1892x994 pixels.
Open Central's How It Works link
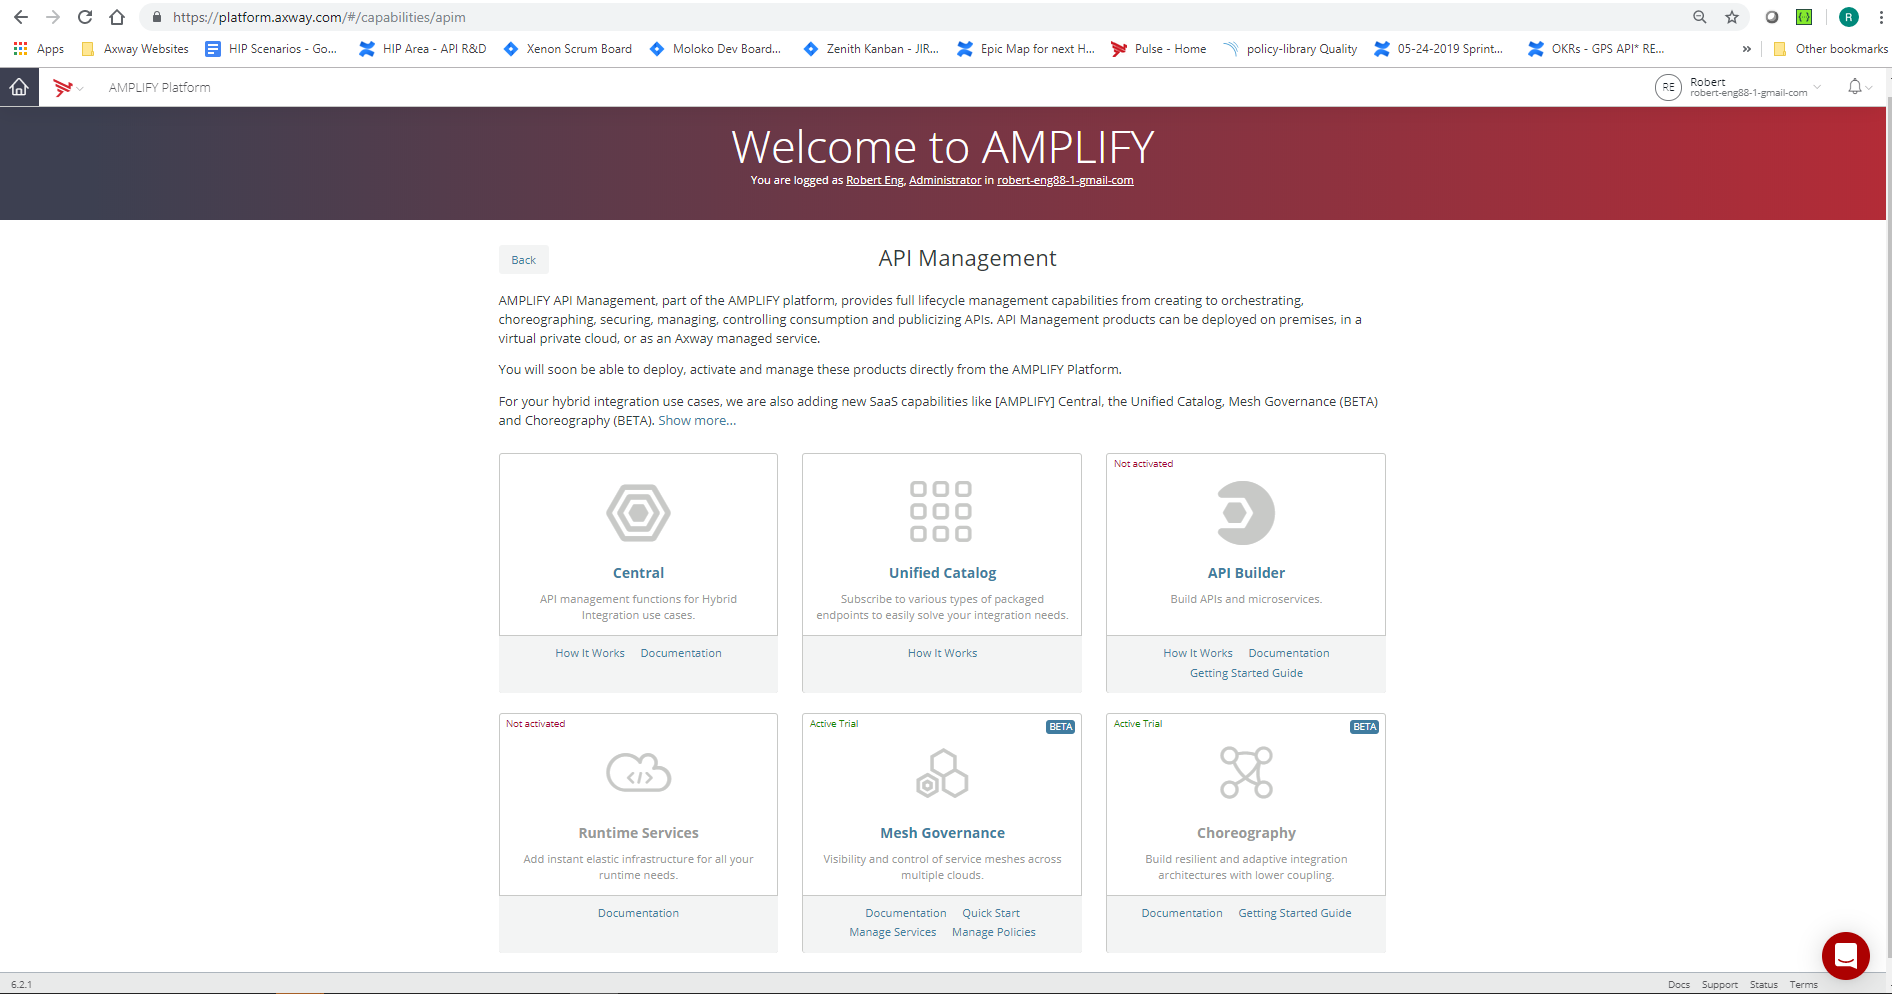(x=590, y=653)
